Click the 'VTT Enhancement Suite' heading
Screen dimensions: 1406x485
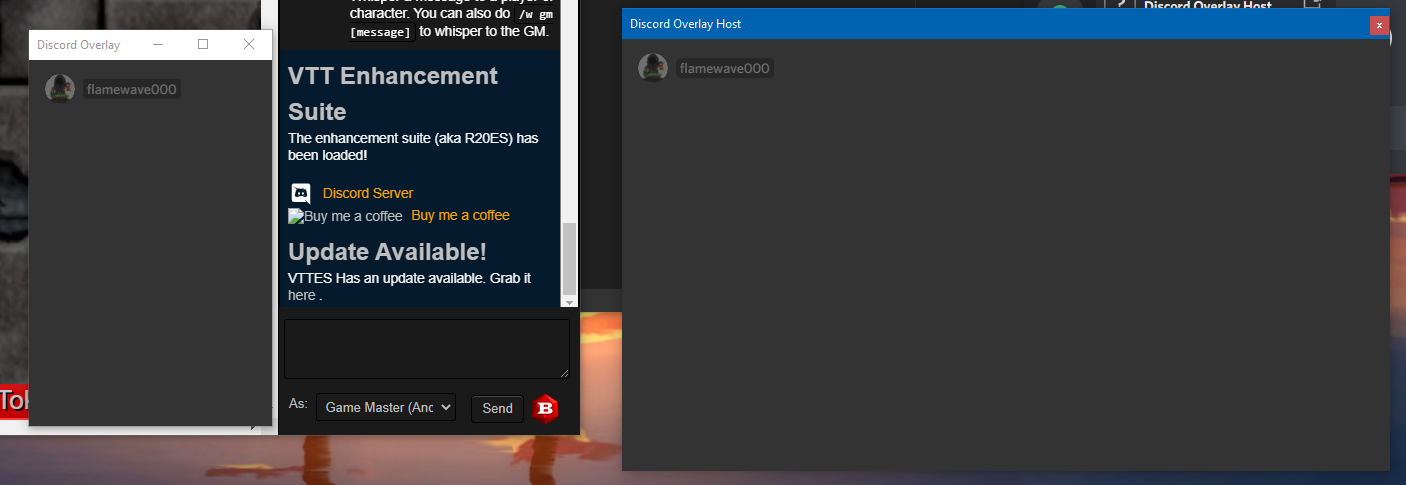click(393, 94)
